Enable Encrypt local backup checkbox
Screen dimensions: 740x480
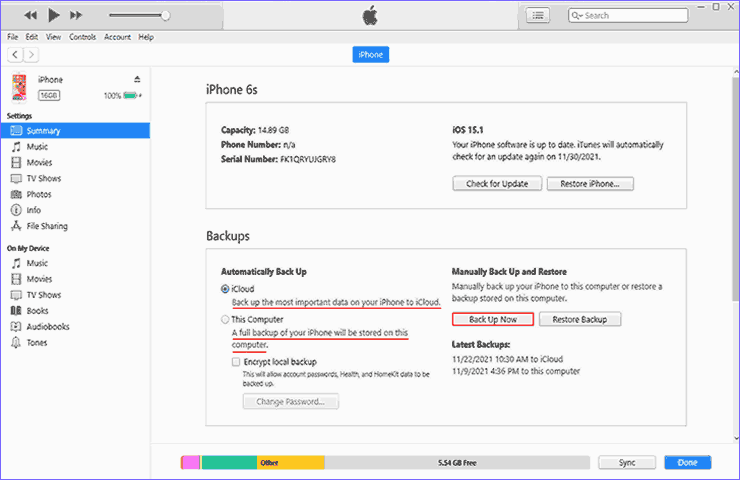(x=236, y=362)
